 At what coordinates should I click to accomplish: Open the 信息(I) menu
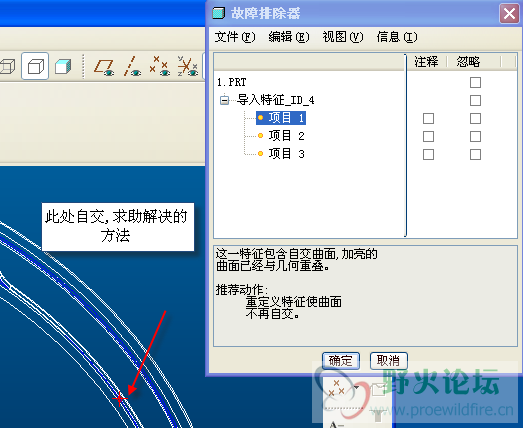[397, 37]
